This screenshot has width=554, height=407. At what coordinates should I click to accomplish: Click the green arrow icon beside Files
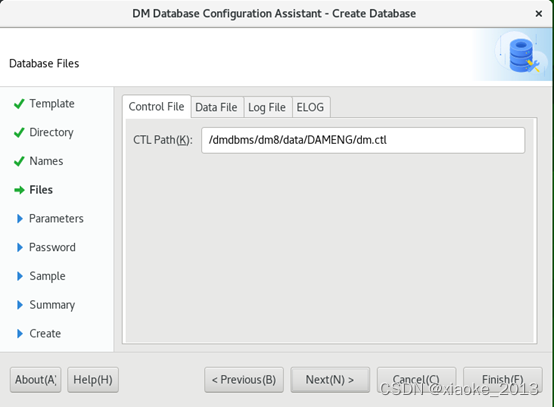(x=19, y=190)
